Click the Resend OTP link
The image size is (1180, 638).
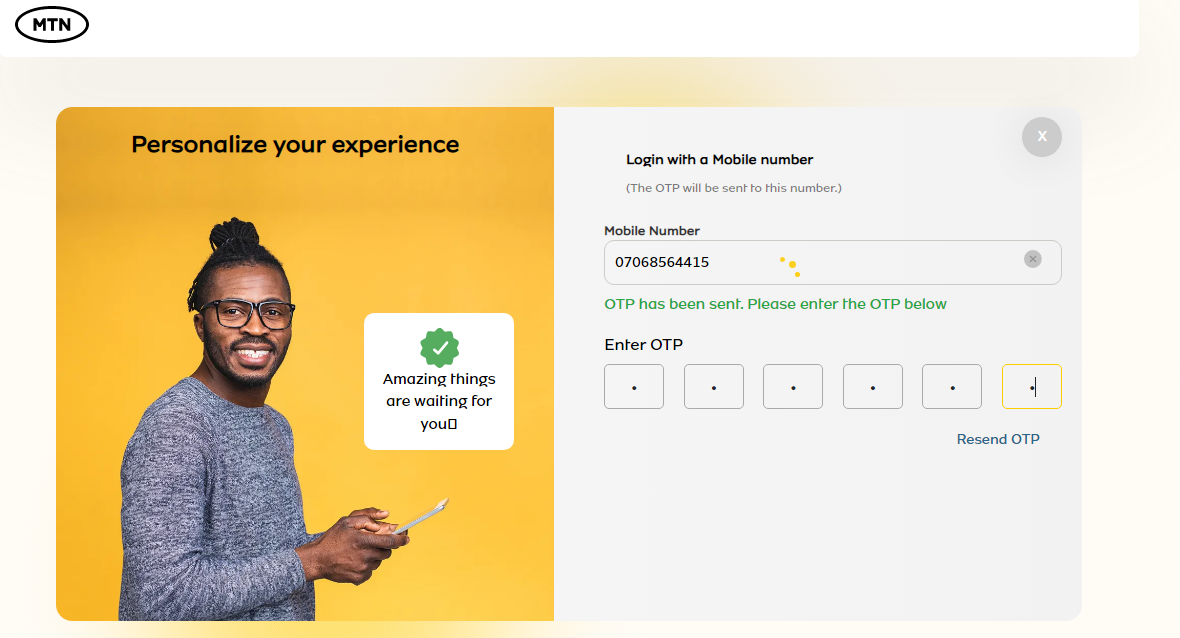point(998,439)
